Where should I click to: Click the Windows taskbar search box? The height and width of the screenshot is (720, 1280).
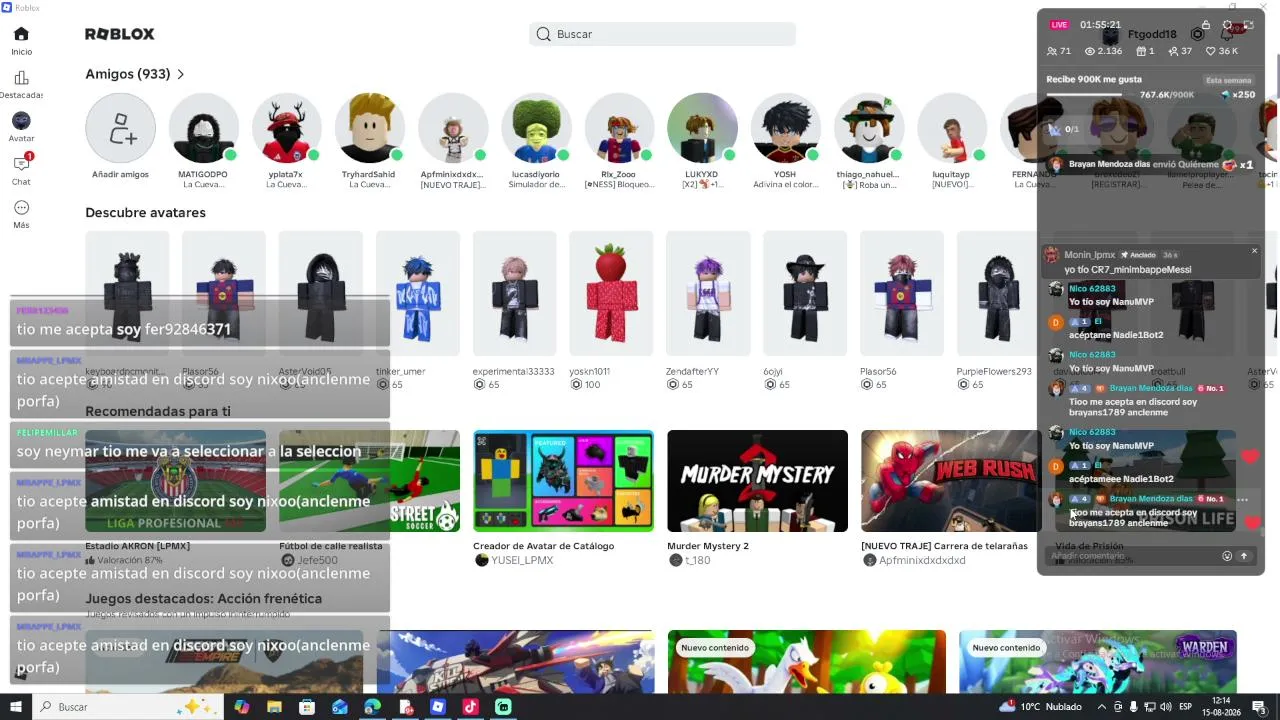coord(130,707)
